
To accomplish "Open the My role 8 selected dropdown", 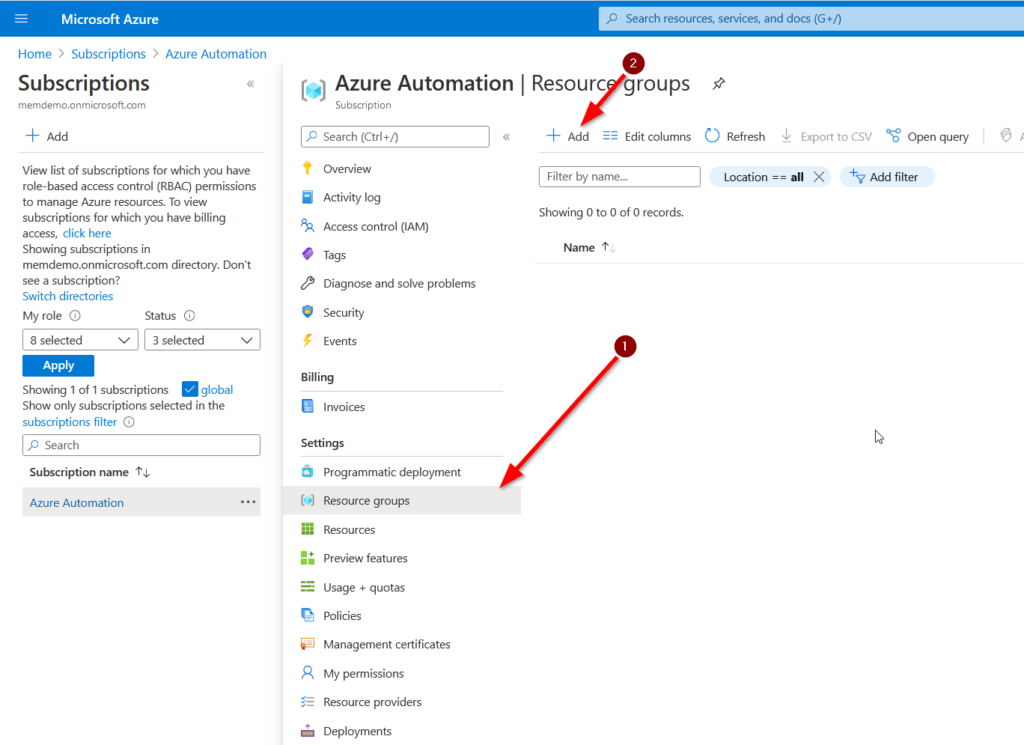I will (x=80, y=340).
